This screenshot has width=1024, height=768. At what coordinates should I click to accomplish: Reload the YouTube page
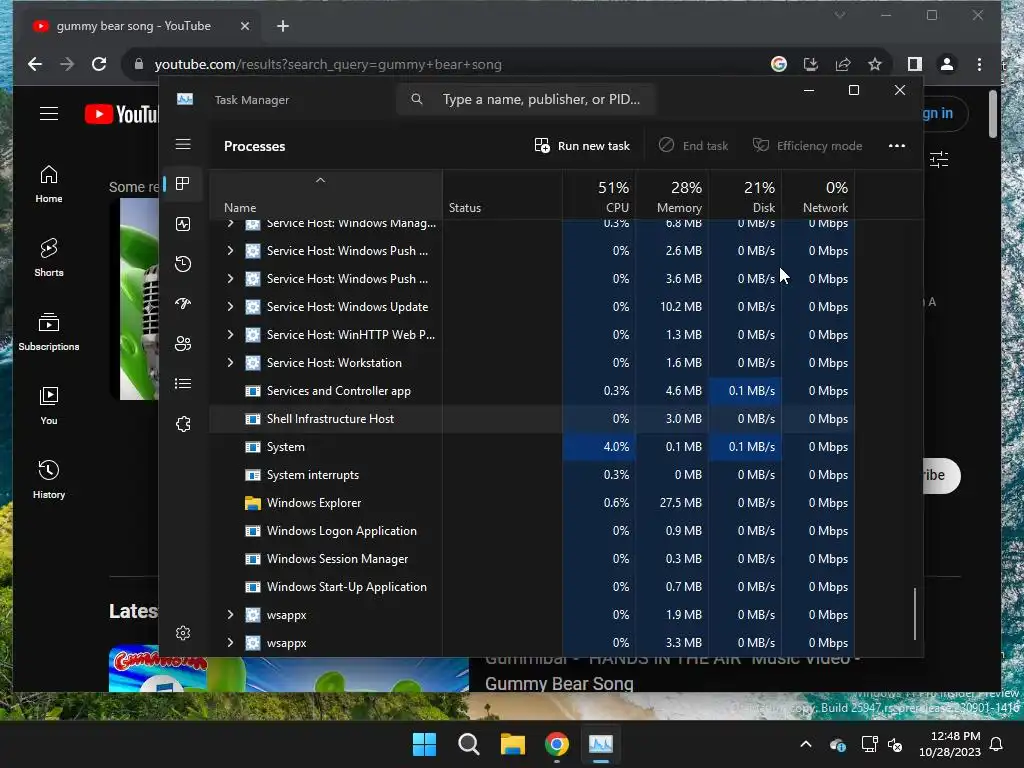point(99,64)
